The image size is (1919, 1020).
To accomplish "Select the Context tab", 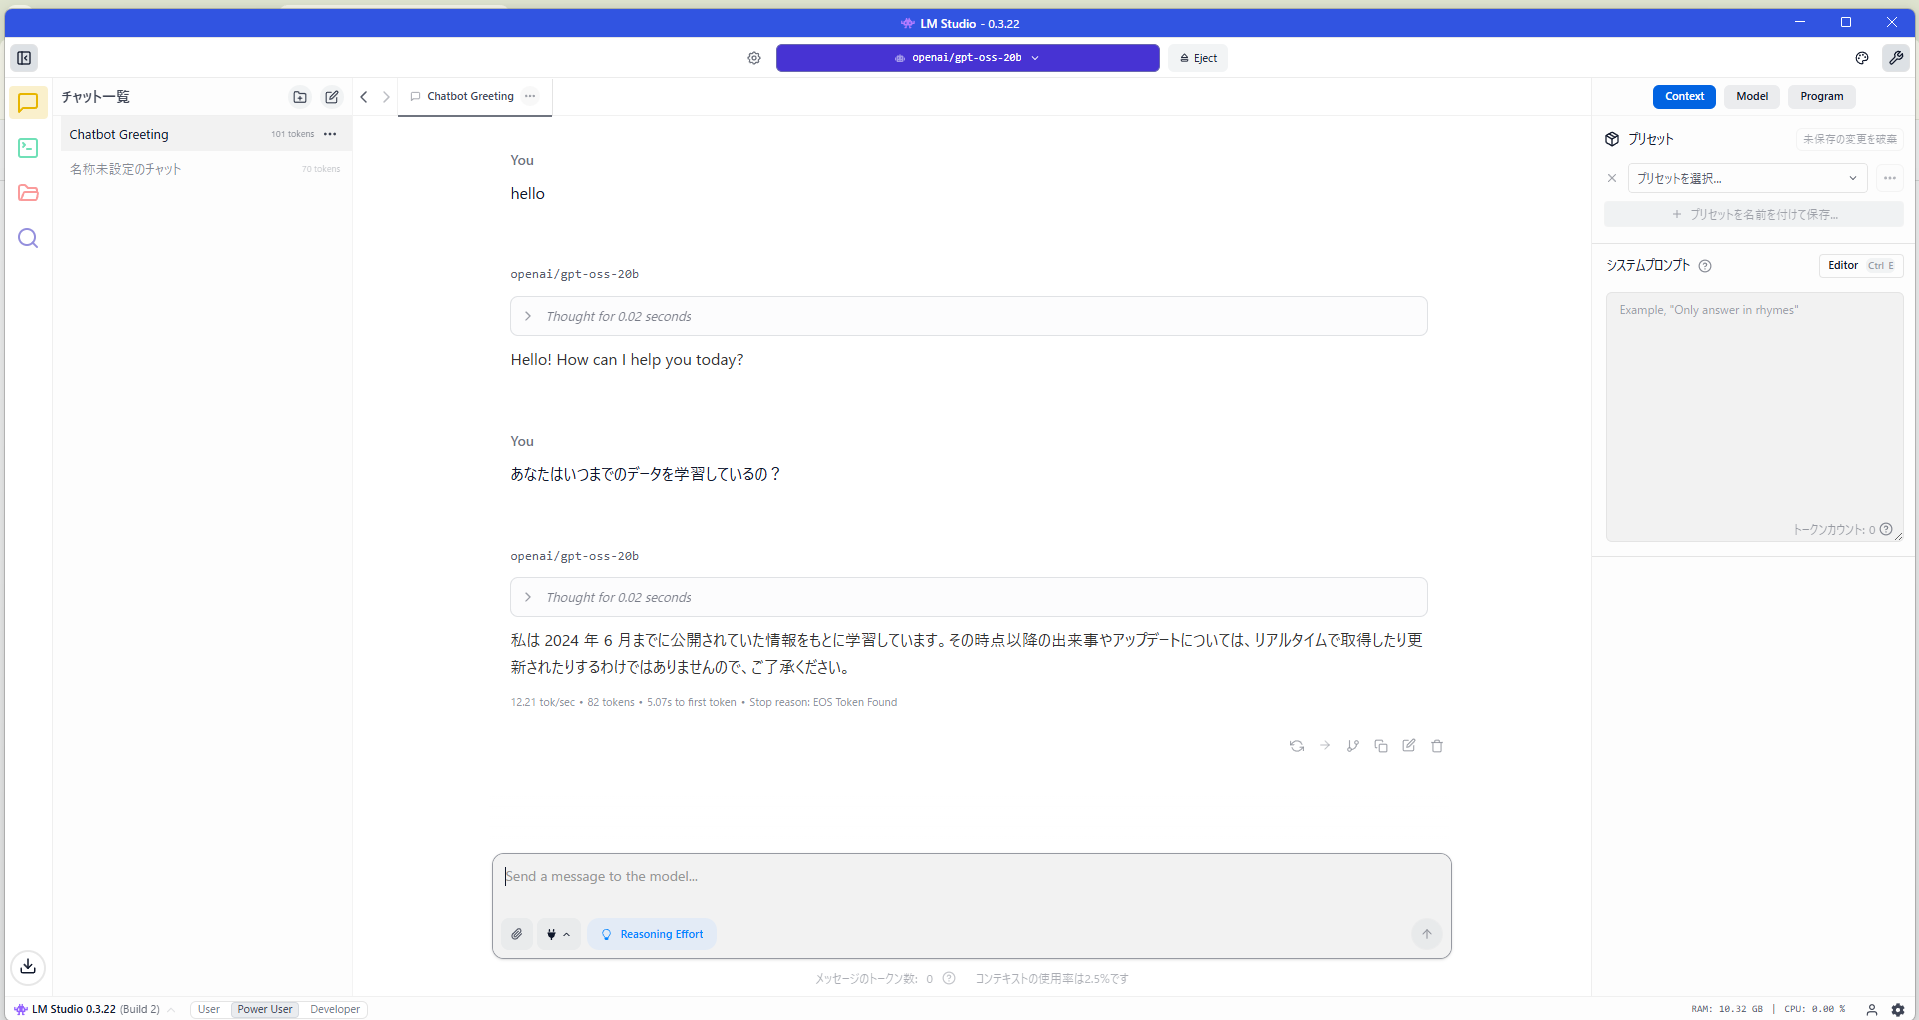I will click(x=1684, y=96).
